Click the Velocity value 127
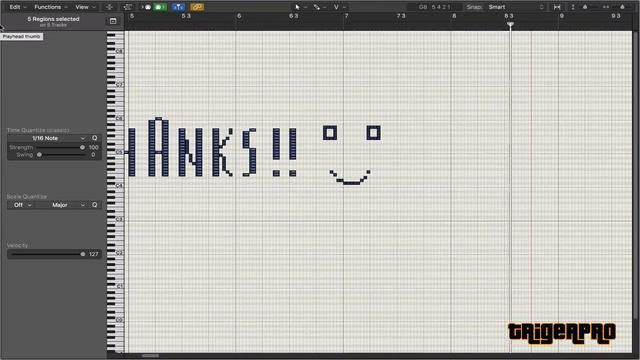Screen dimensions: 640x360 (x=93, y=254)
